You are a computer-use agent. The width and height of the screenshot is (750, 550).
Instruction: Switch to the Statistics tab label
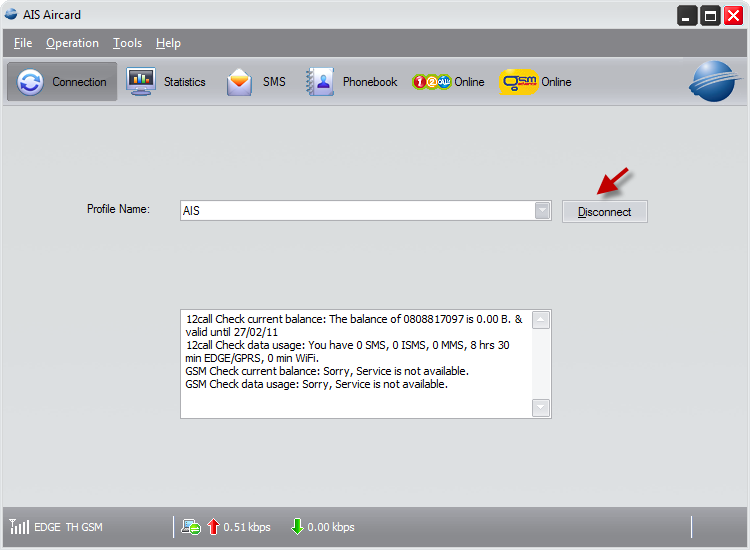[x=185, y=82]
